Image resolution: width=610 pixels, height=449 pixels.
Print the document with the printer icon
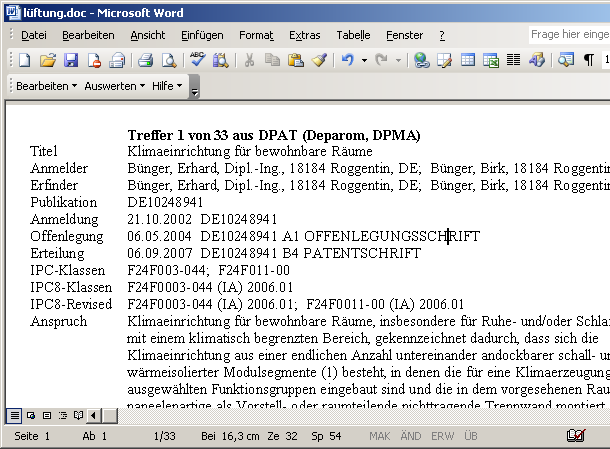point(145,60)
